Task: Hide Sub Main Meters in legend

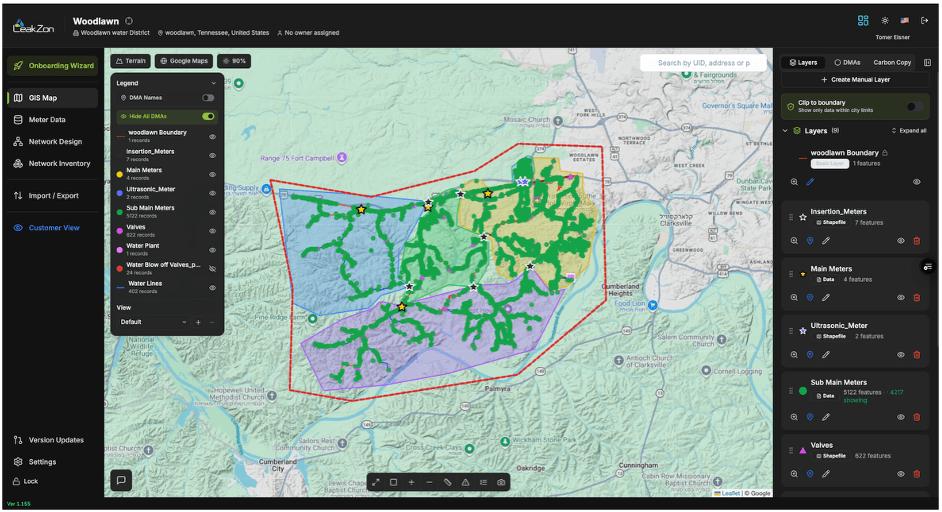Action: click(x=213, y=212)
